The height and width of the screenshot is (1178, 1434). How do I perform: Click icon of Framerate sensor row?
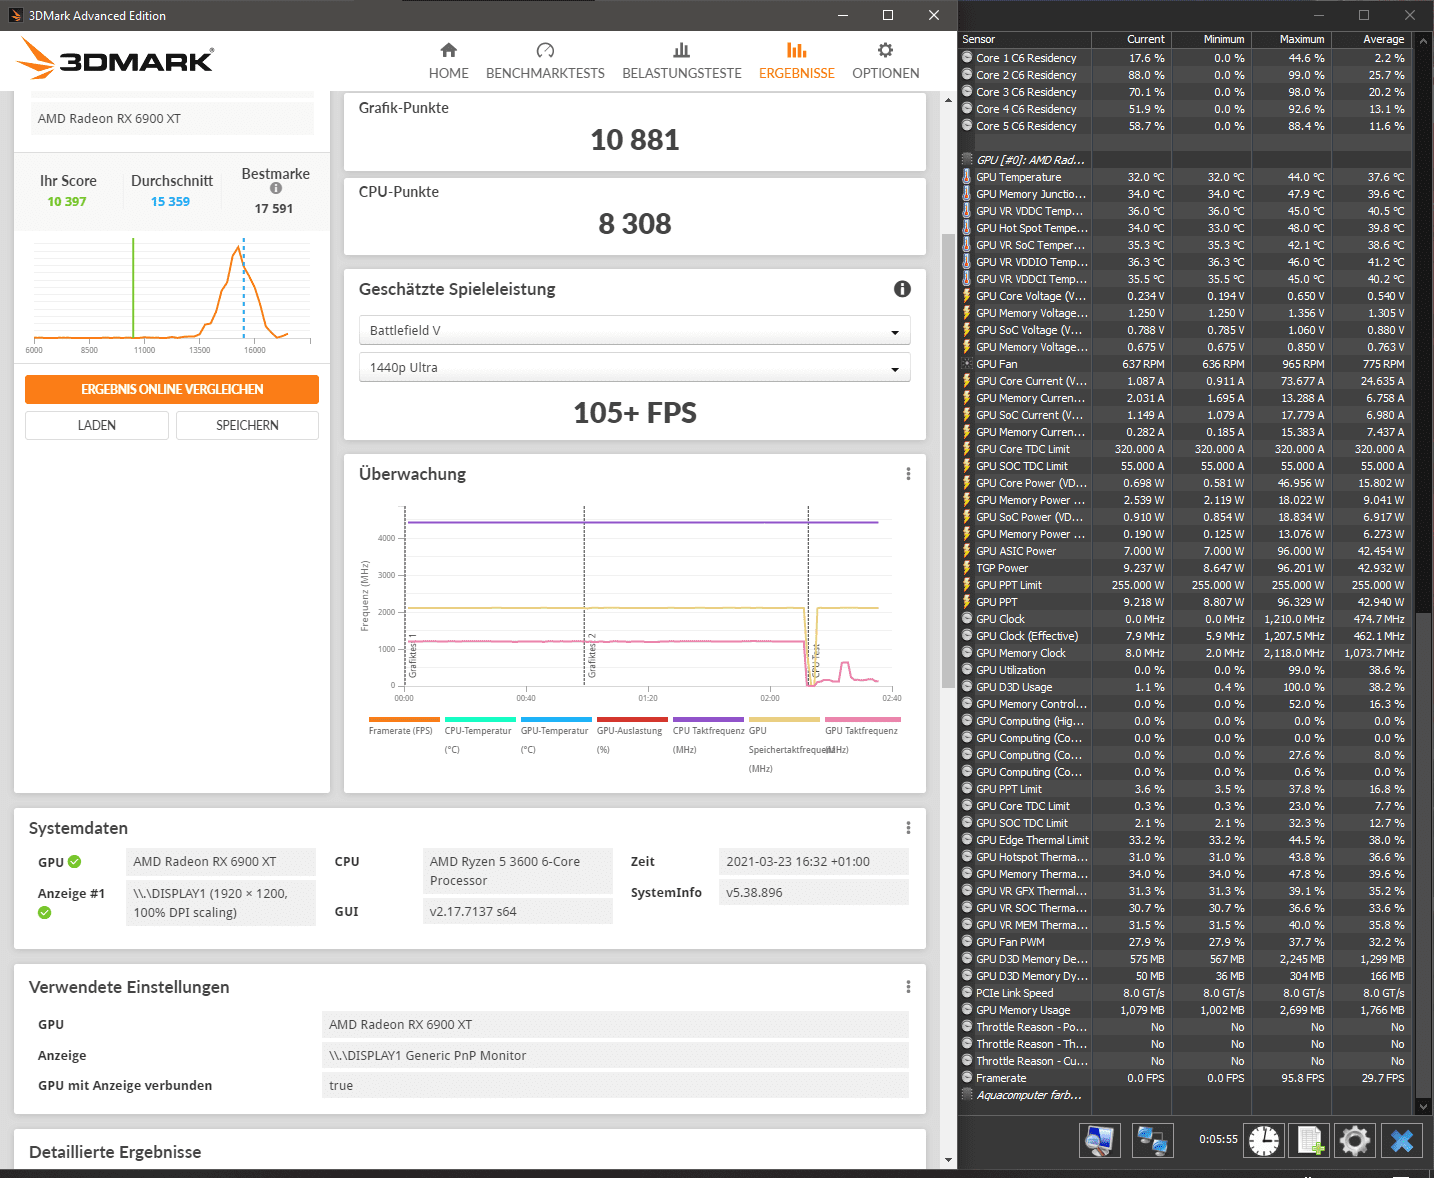click(x=967, y=1078)
